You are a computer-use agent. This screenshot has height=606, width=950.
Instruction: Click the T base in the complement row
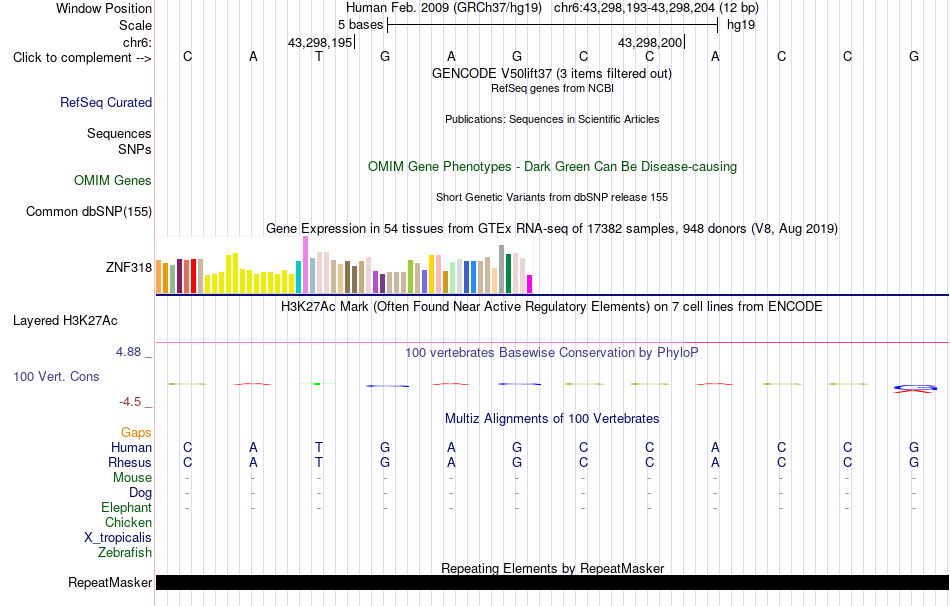pos(319,56)
